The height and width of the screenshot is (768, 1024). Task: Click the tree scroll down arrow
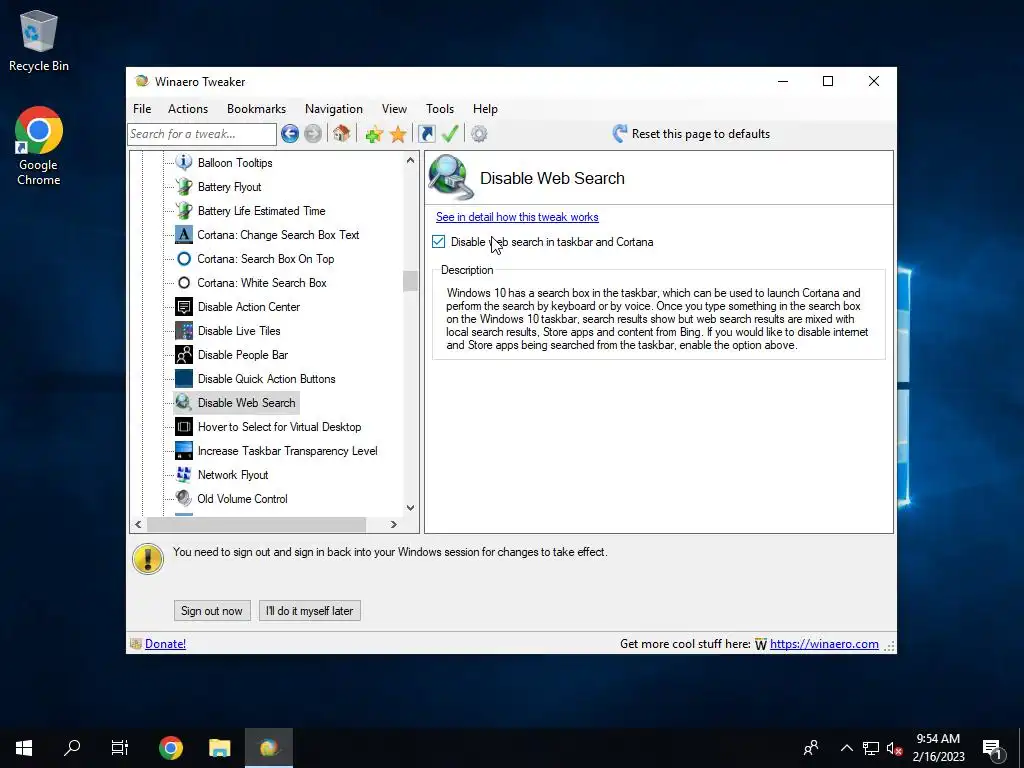(x=410, y=507)
